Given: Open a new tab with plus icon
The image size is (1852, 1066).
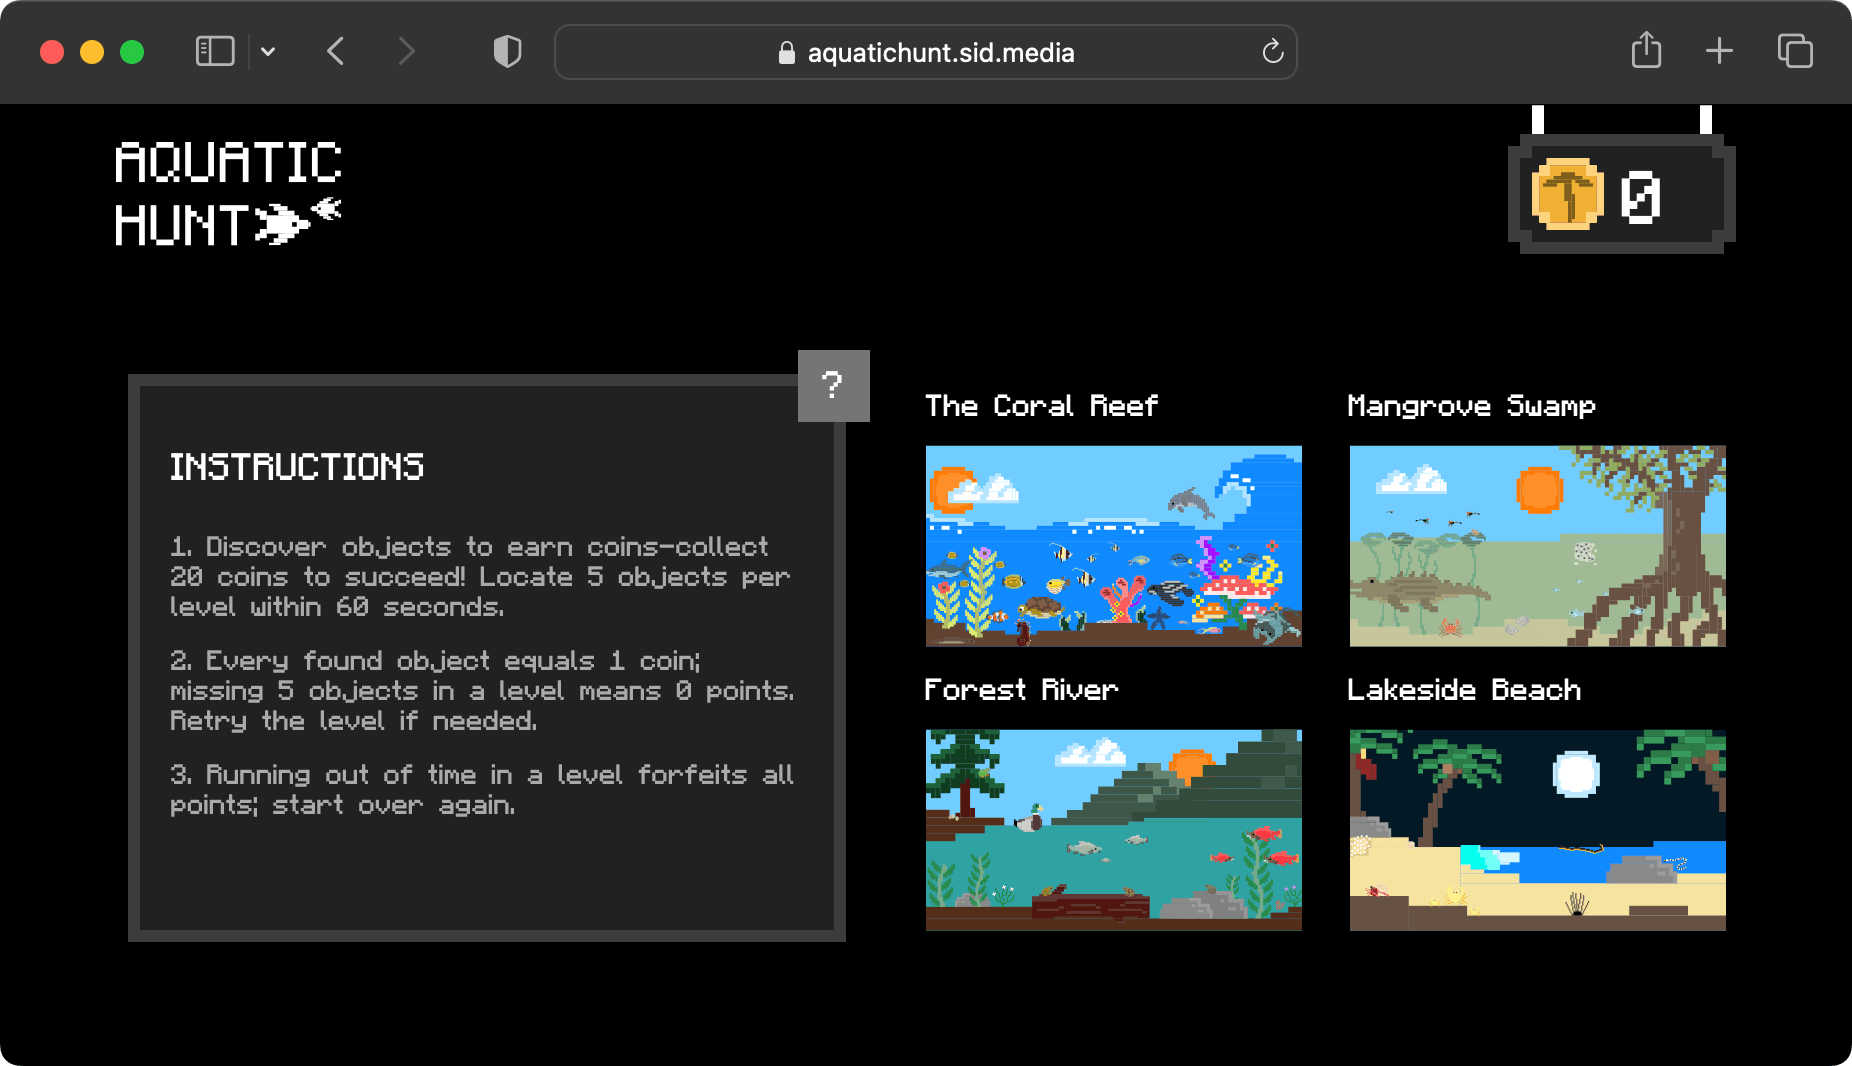Looking at the screenshot, I should tap(1719, 51).
